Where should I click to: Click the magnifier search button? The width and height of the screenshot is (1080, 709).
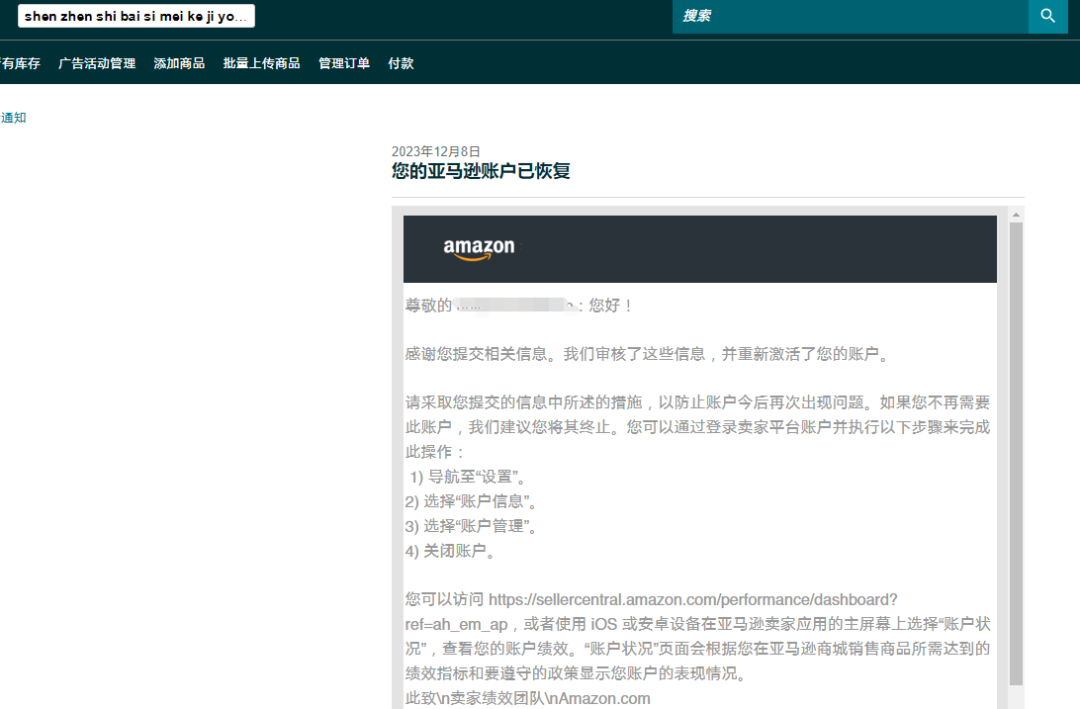click(1048, 16)
